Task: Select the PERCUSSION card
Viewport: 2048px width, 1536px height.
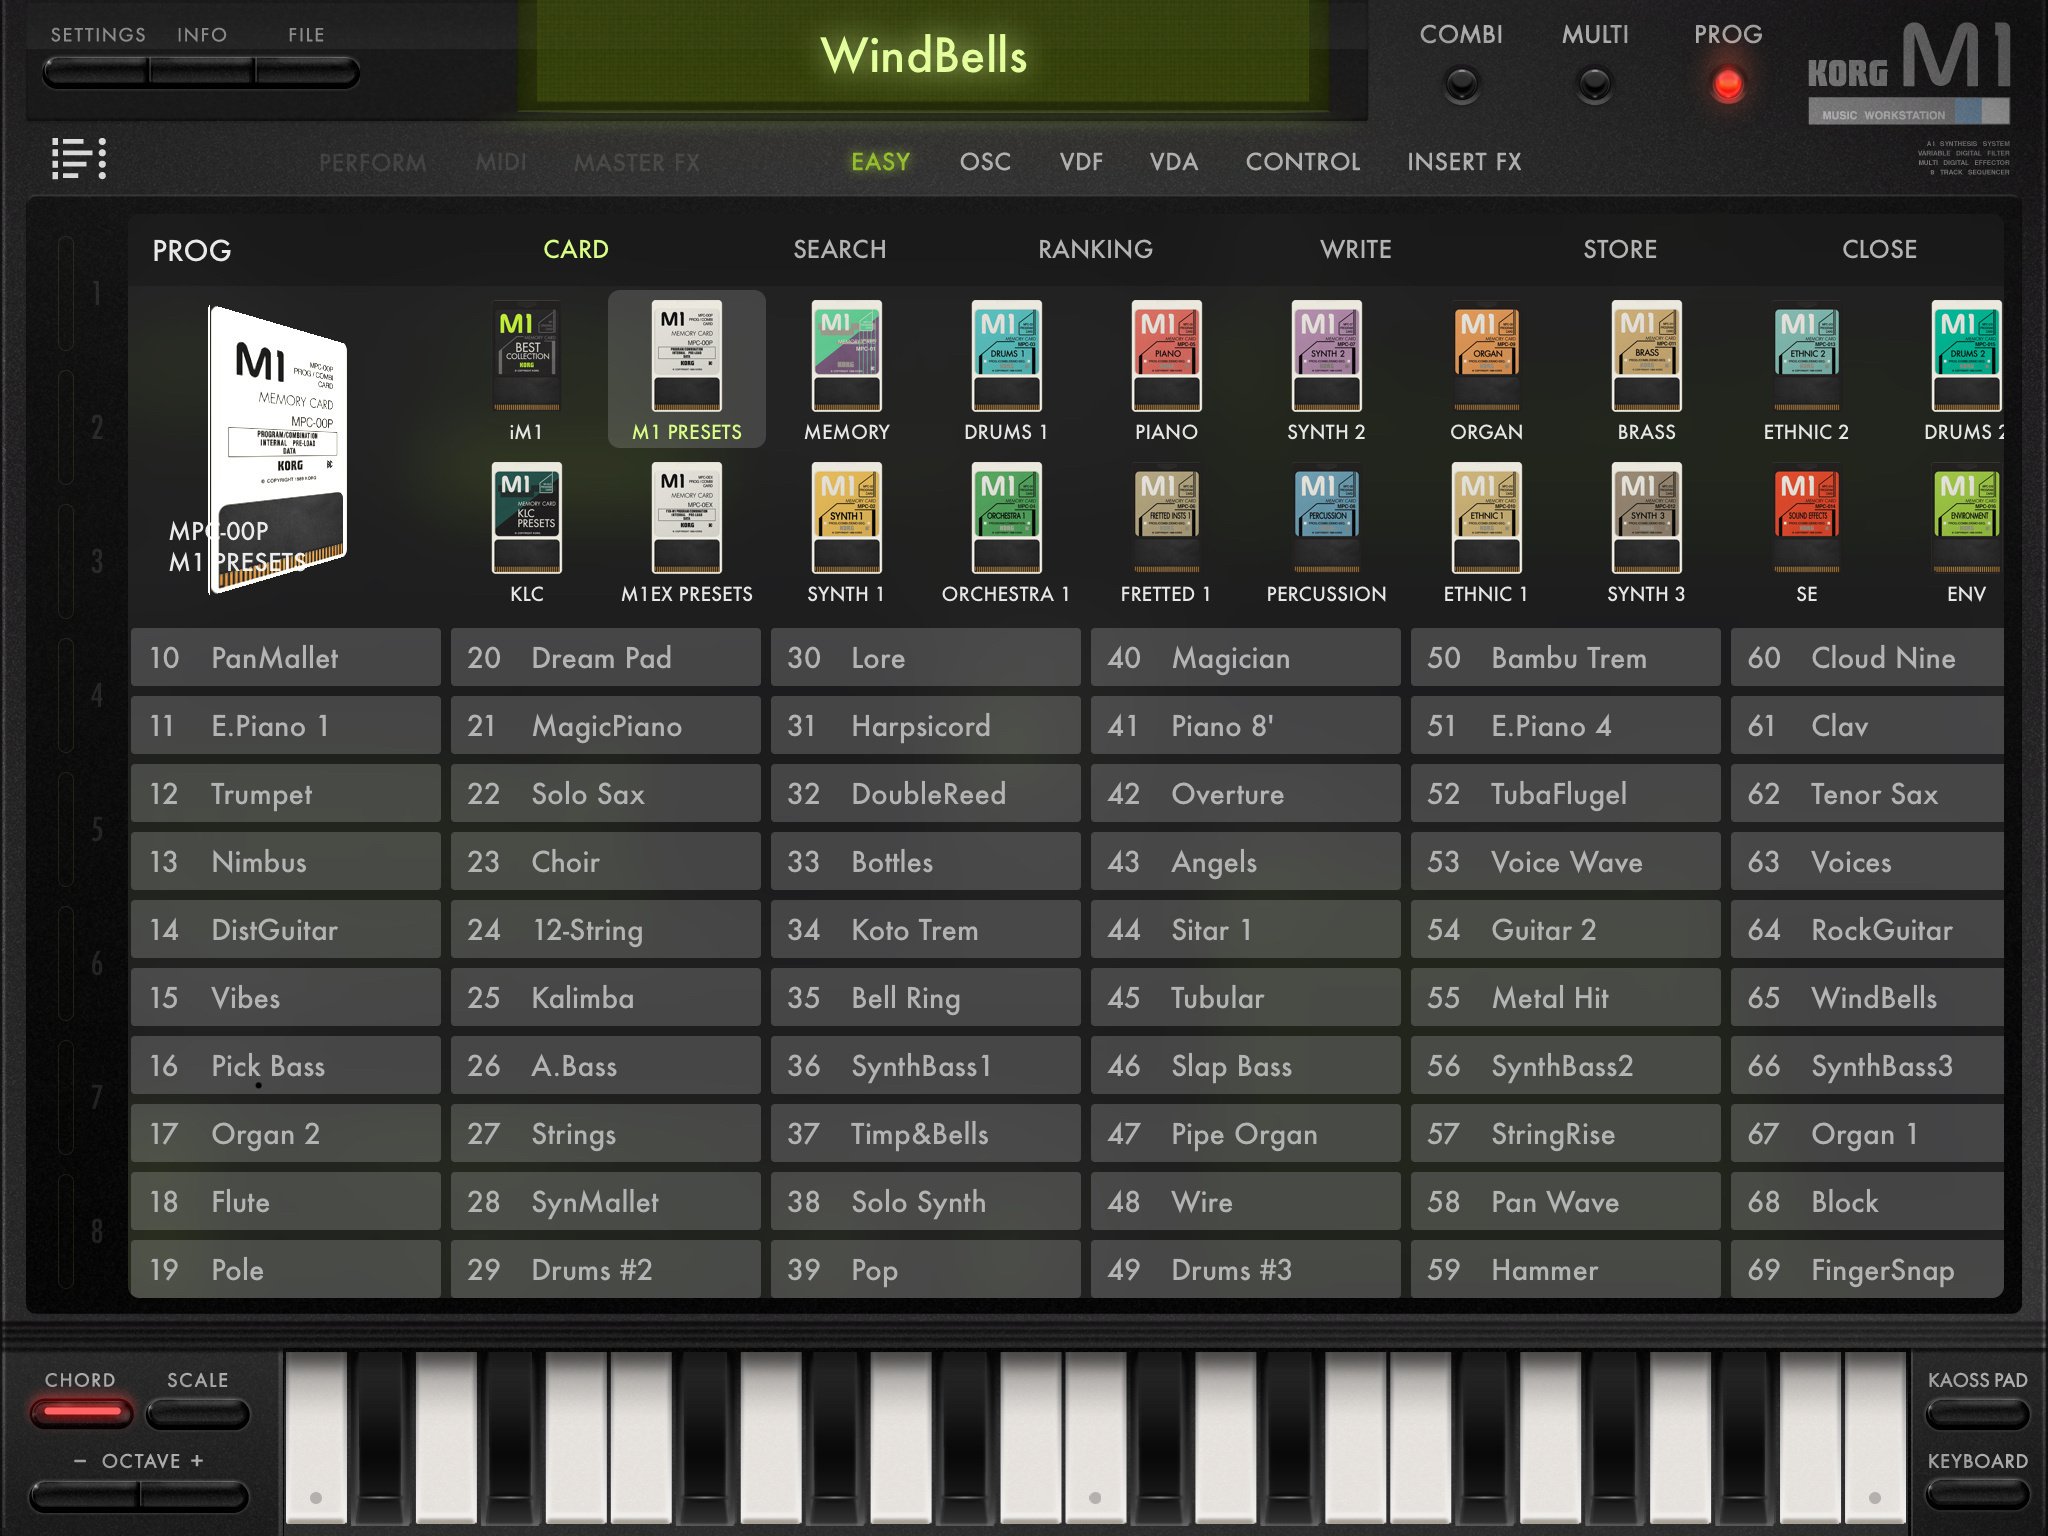Action: click(x=1326, y=532)
